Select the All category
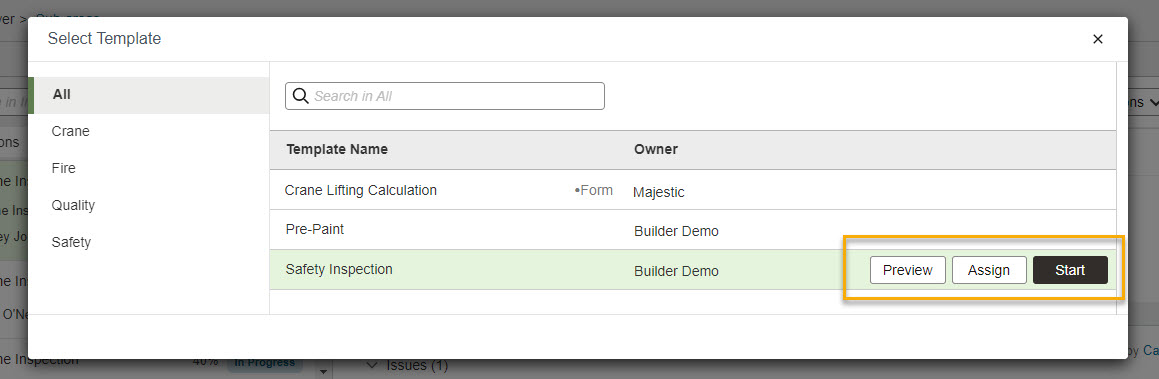Screen dimensions: 1159x379 (x=149, y=95)
